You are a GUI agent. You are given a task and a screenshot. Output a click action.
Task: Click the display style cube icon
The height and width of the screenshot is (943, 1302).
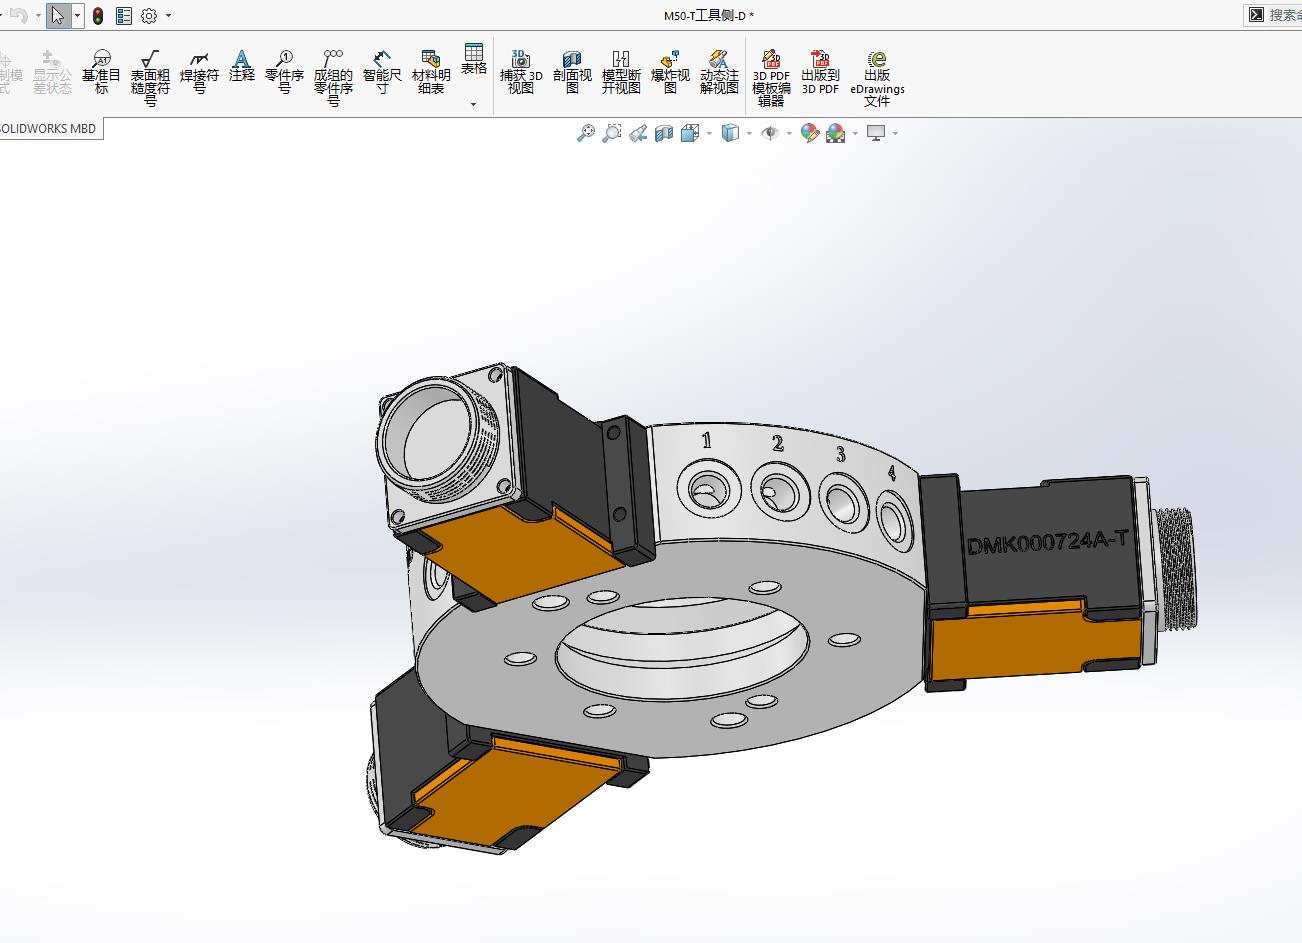click(730, 133)
